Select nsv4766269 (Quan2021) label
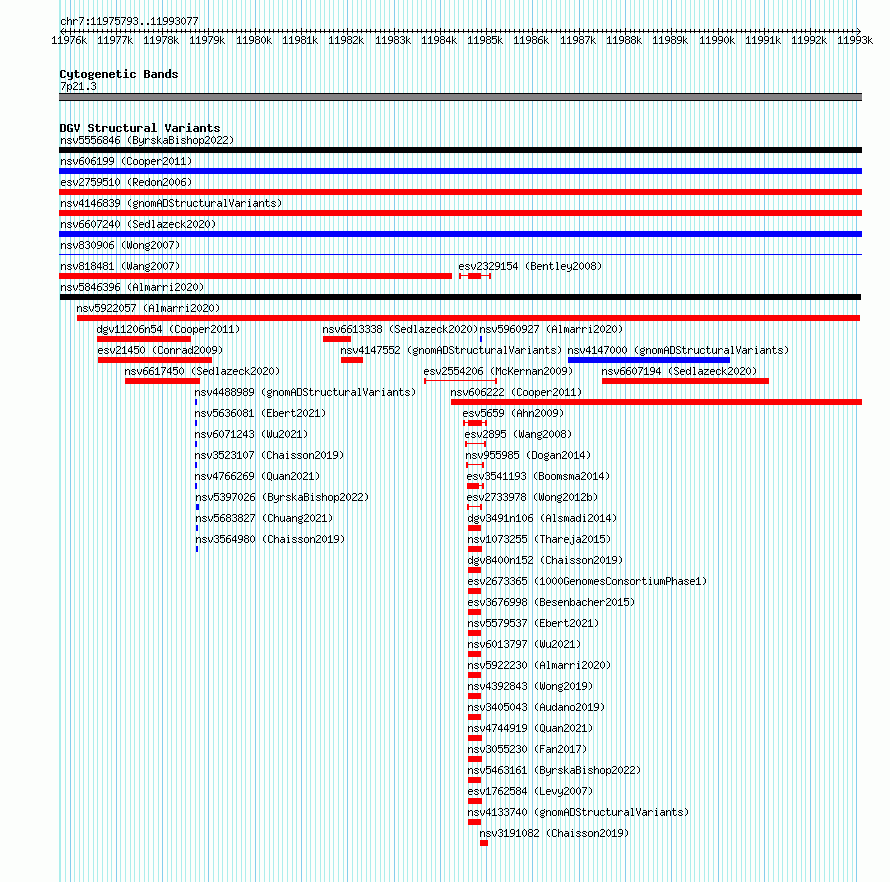Image resolution: width=890 pixels, height=882 pixels. pyautogui.click(x=257, y=476)
